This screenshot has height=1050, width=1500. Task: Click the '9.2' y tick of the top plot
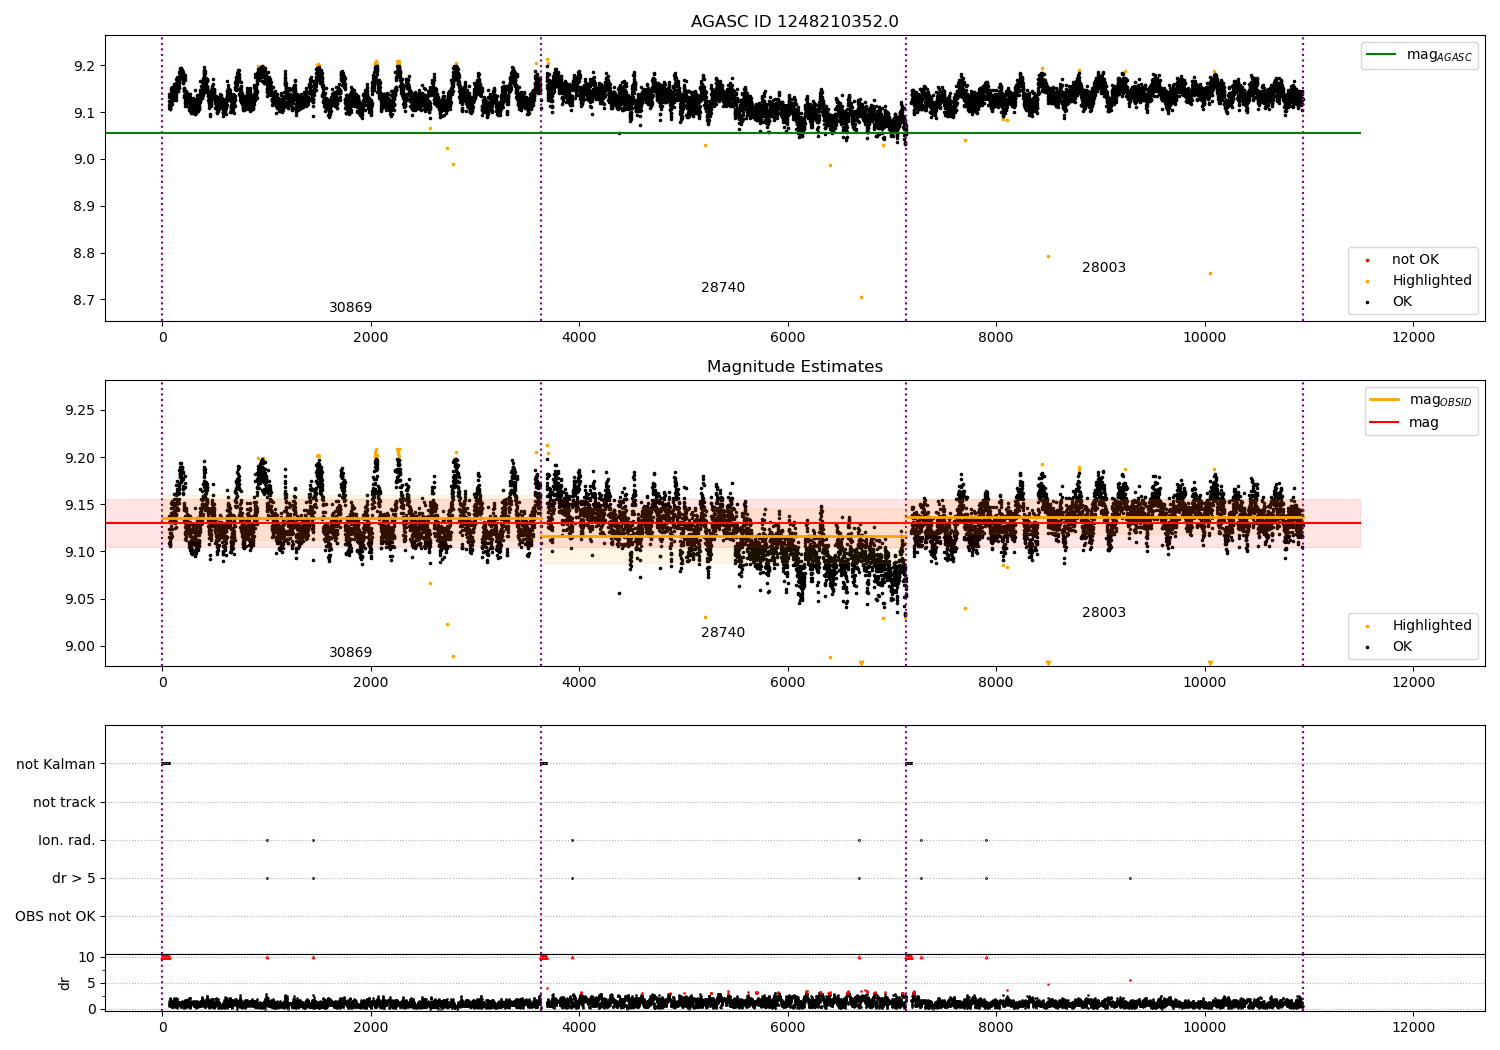(x=84, y=66)
